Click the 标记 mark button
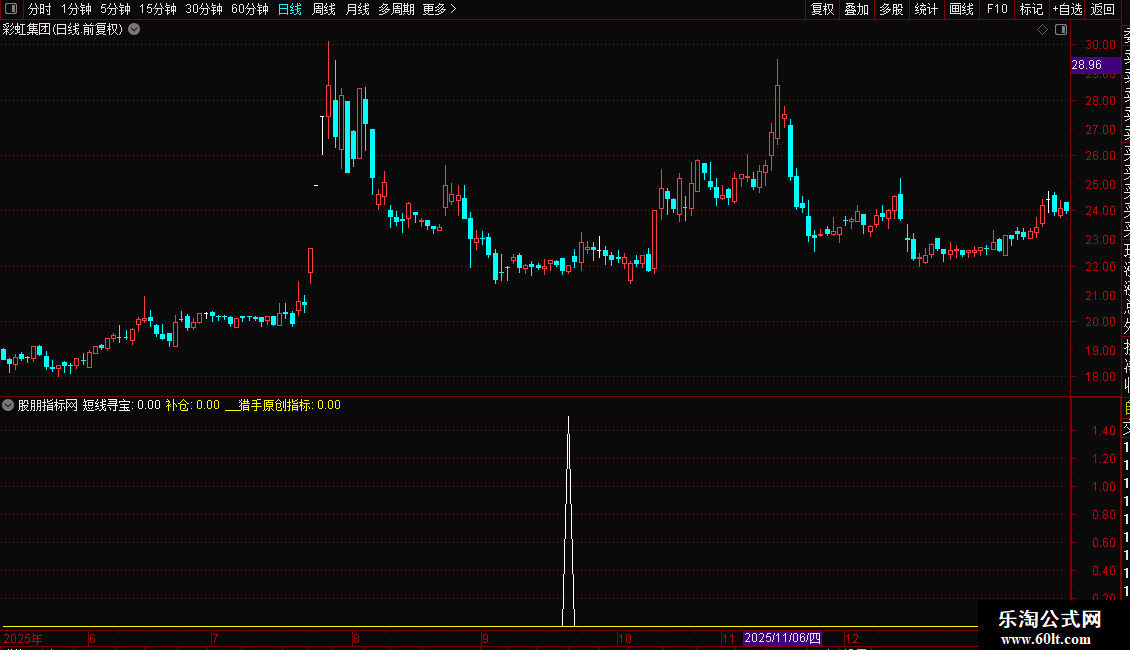 tap(1031, 9)
